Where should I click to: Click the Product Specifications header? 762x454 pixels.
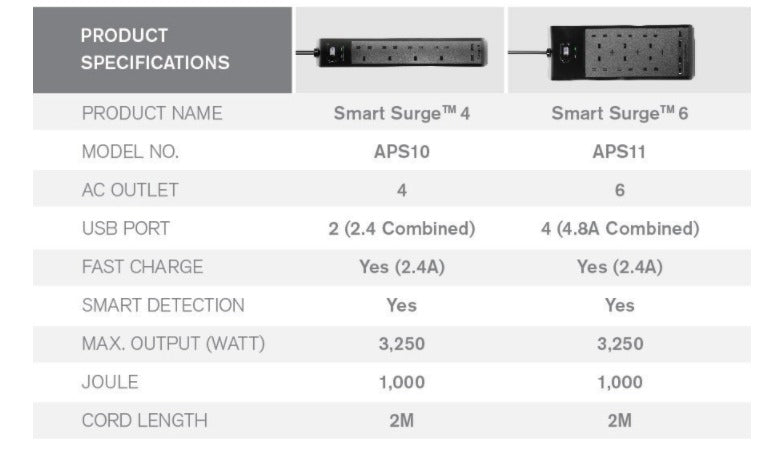tap(155, 50)
